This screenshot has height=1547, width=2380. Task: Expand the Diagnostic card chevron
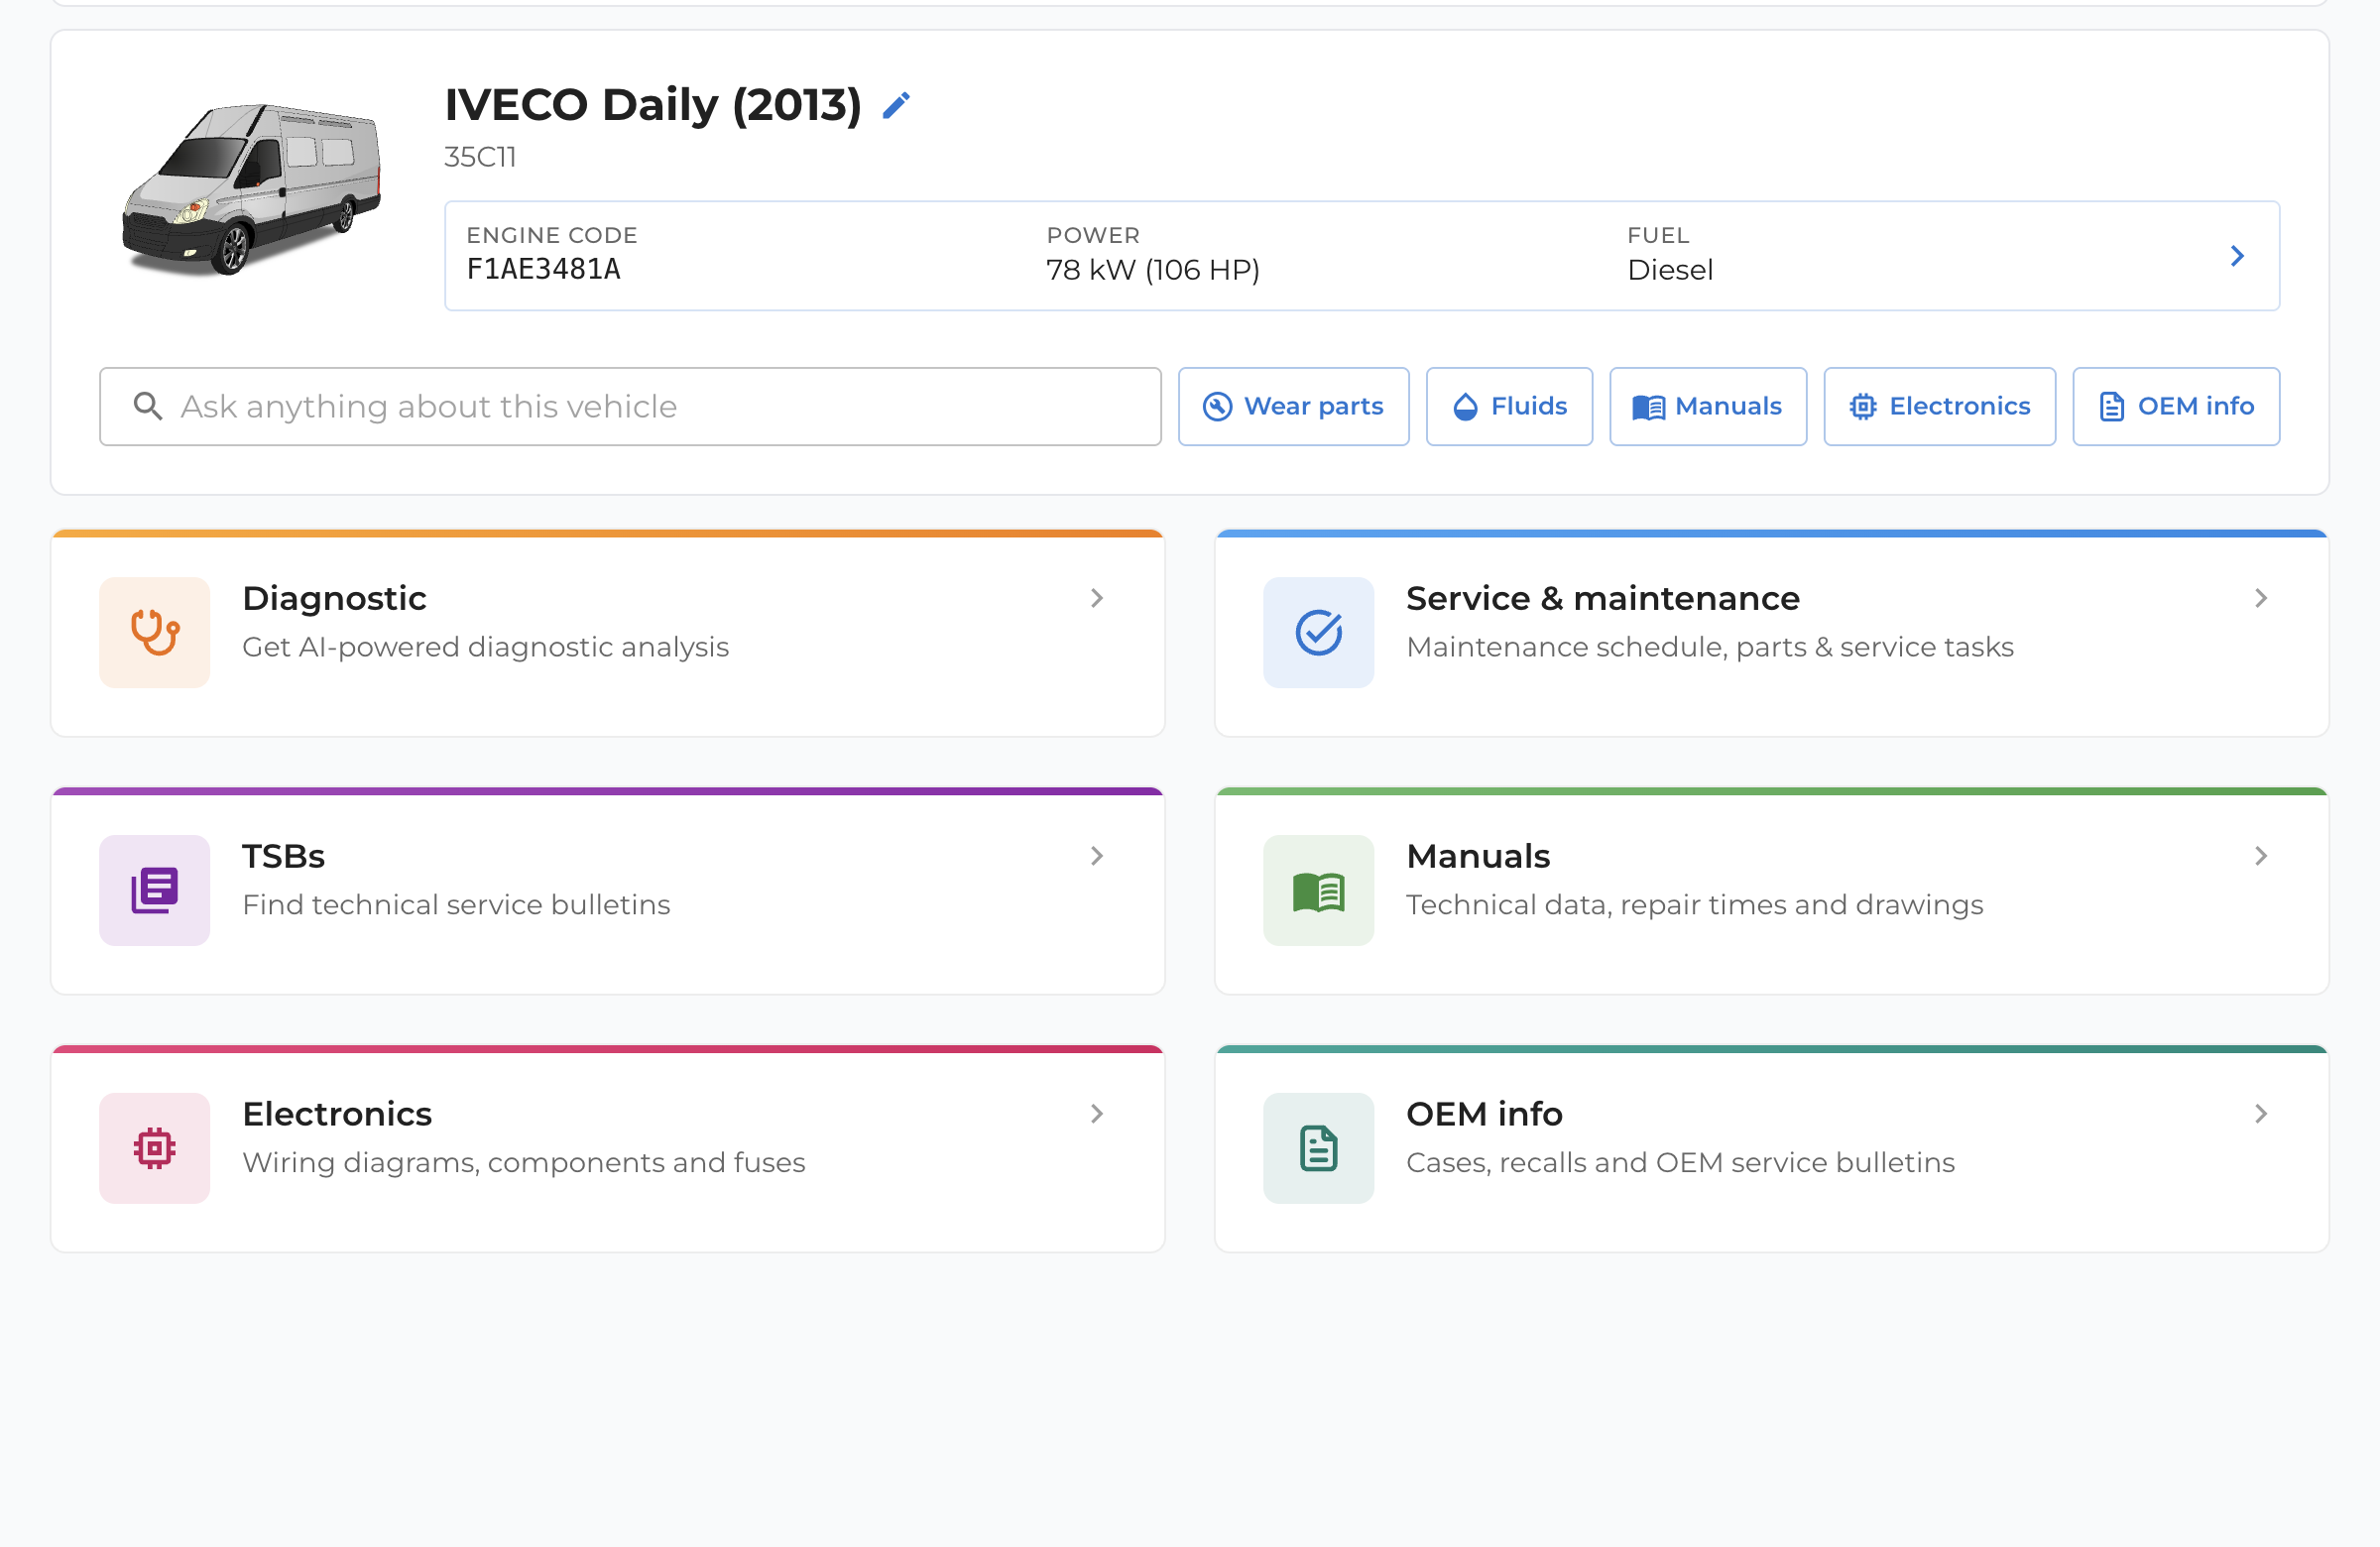point(1097,598)
